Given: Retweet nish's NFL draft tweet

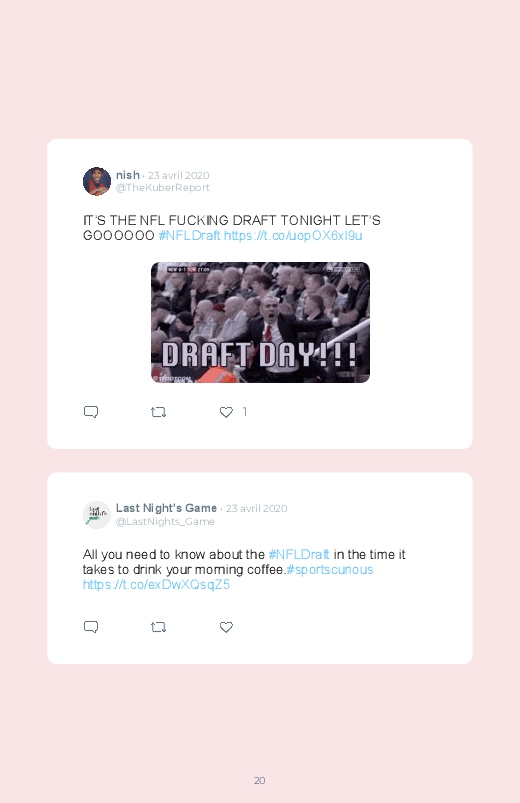Looking at the screenshot, I should point(158,412).
